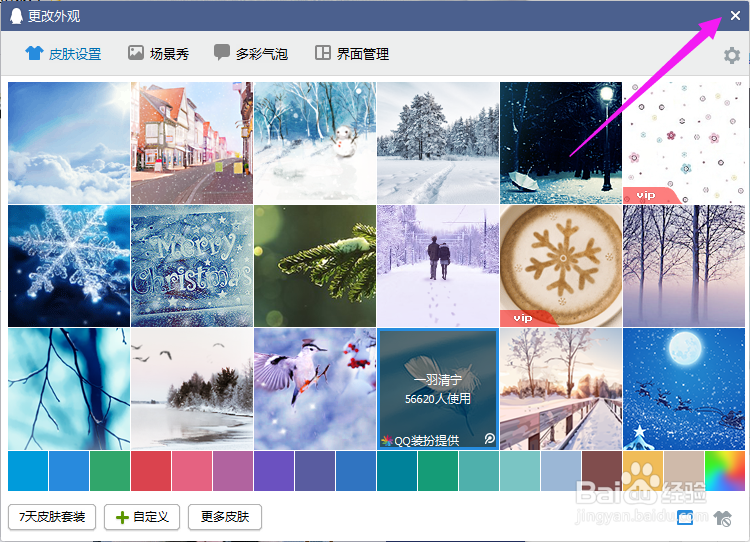Screen dimensions: 750x542
Task: Choose the violet color swatch
Action: coord(274,471)
